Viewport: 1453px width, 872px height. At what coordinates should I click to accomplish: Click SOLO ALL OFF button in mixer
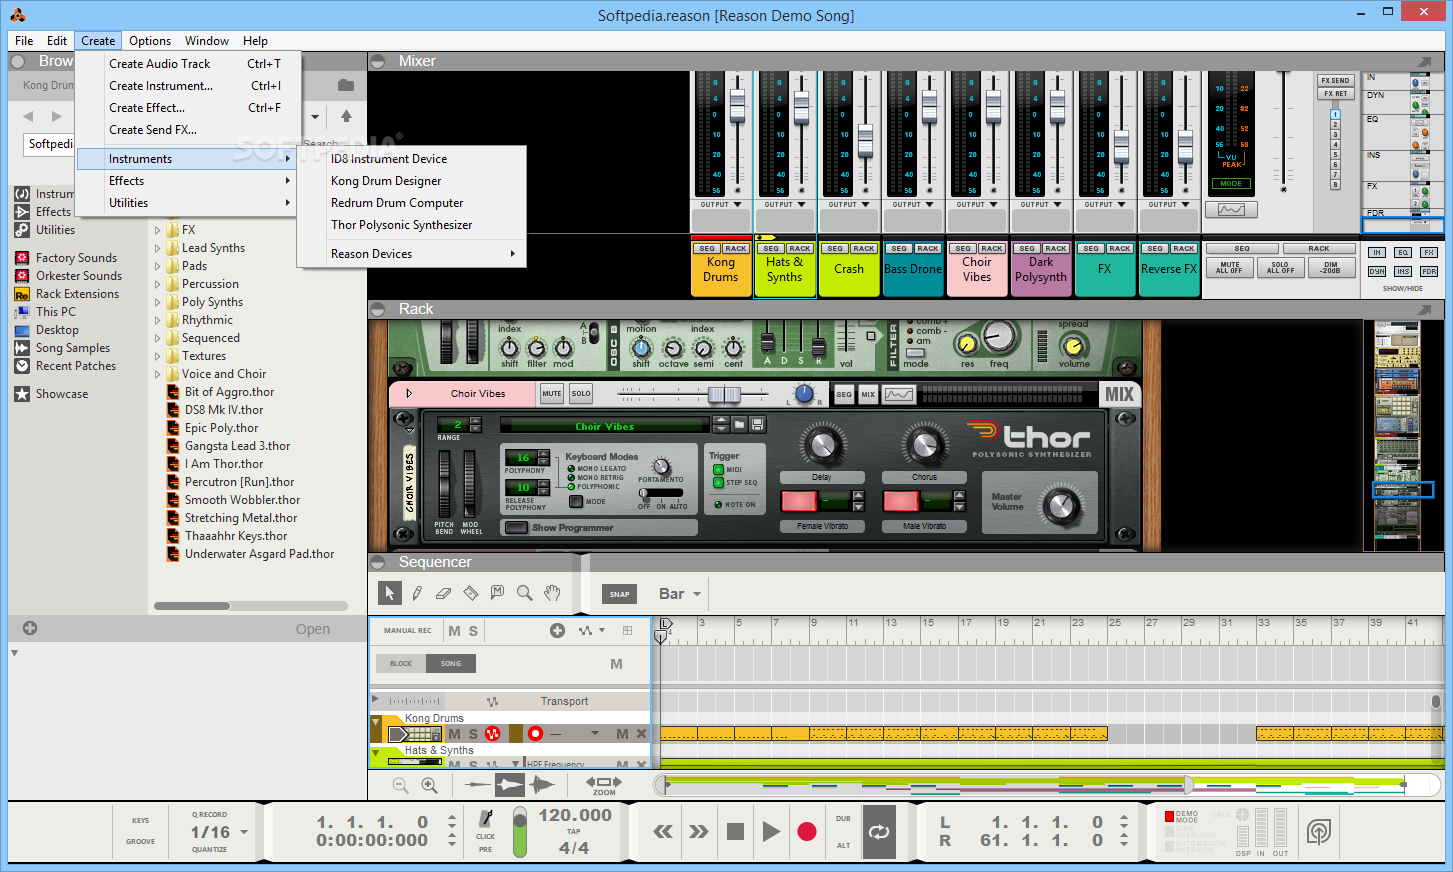point(1280,268)
